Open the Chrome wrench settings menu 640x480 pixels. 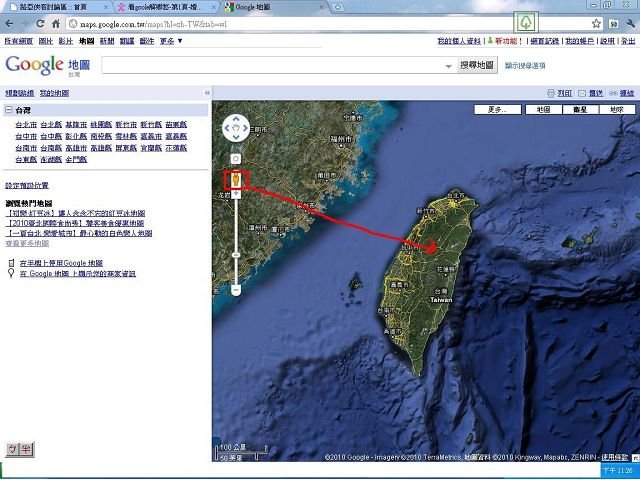pos(630,24)
